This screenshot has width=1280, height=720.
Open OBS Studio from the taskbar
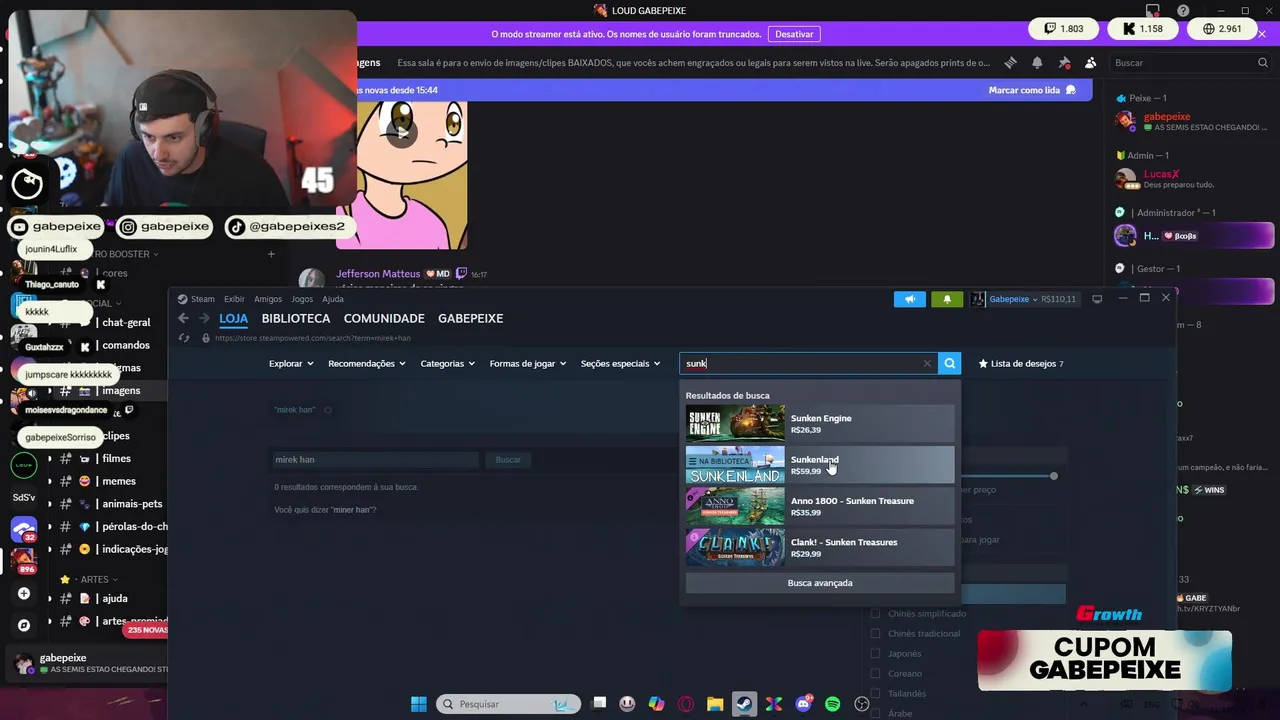862,704
